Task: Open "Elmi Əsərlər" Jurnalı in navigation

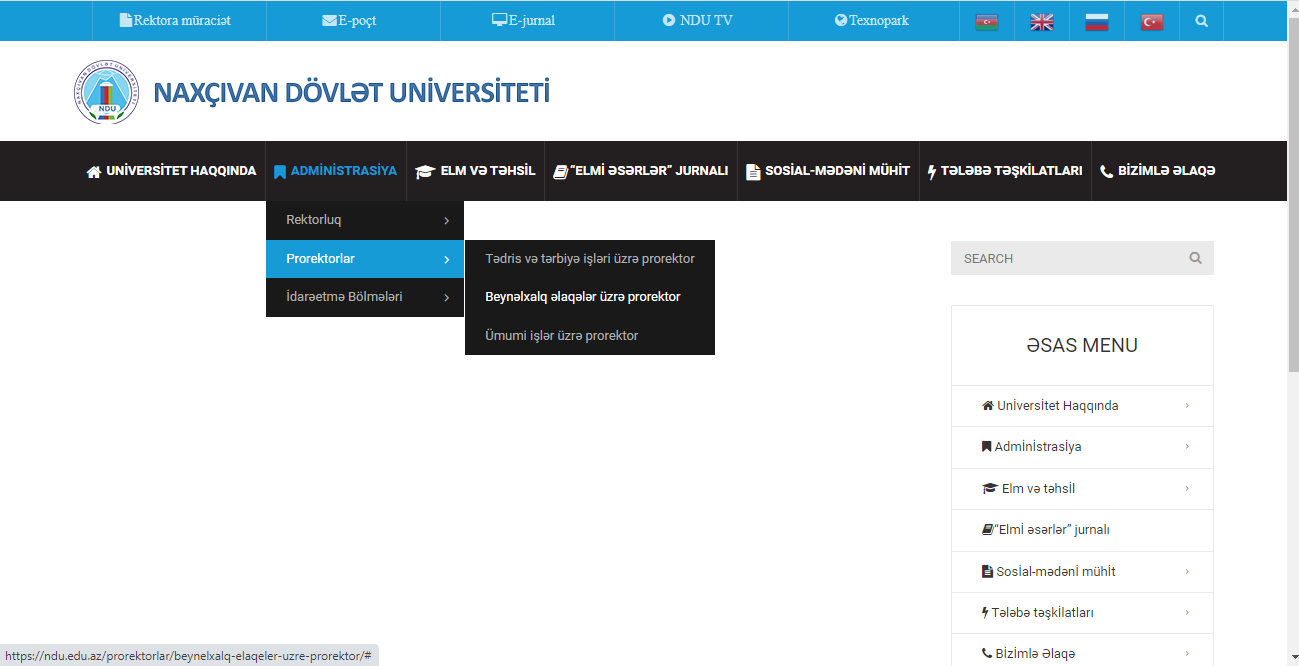Action: (x=641, y=171)
